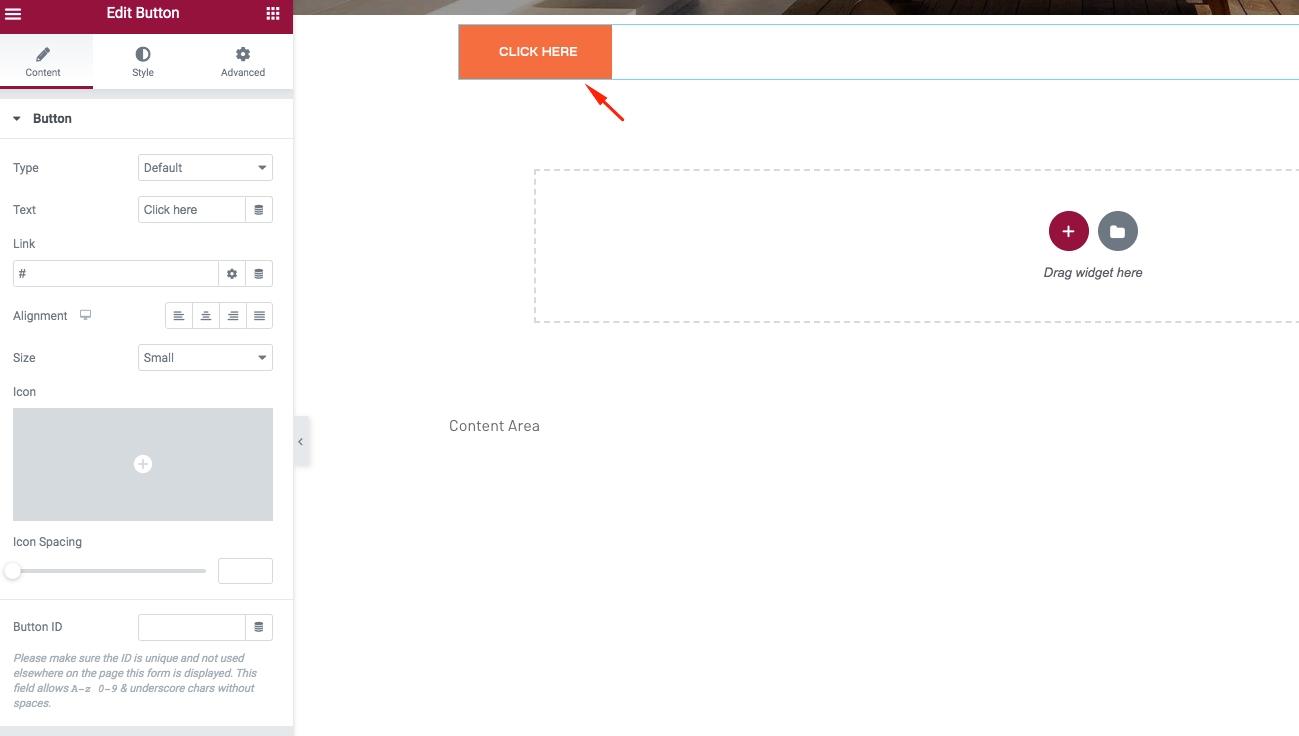Set alignment to left
The width and height of the screenshot is (1299, 736).
coord(179,316)
